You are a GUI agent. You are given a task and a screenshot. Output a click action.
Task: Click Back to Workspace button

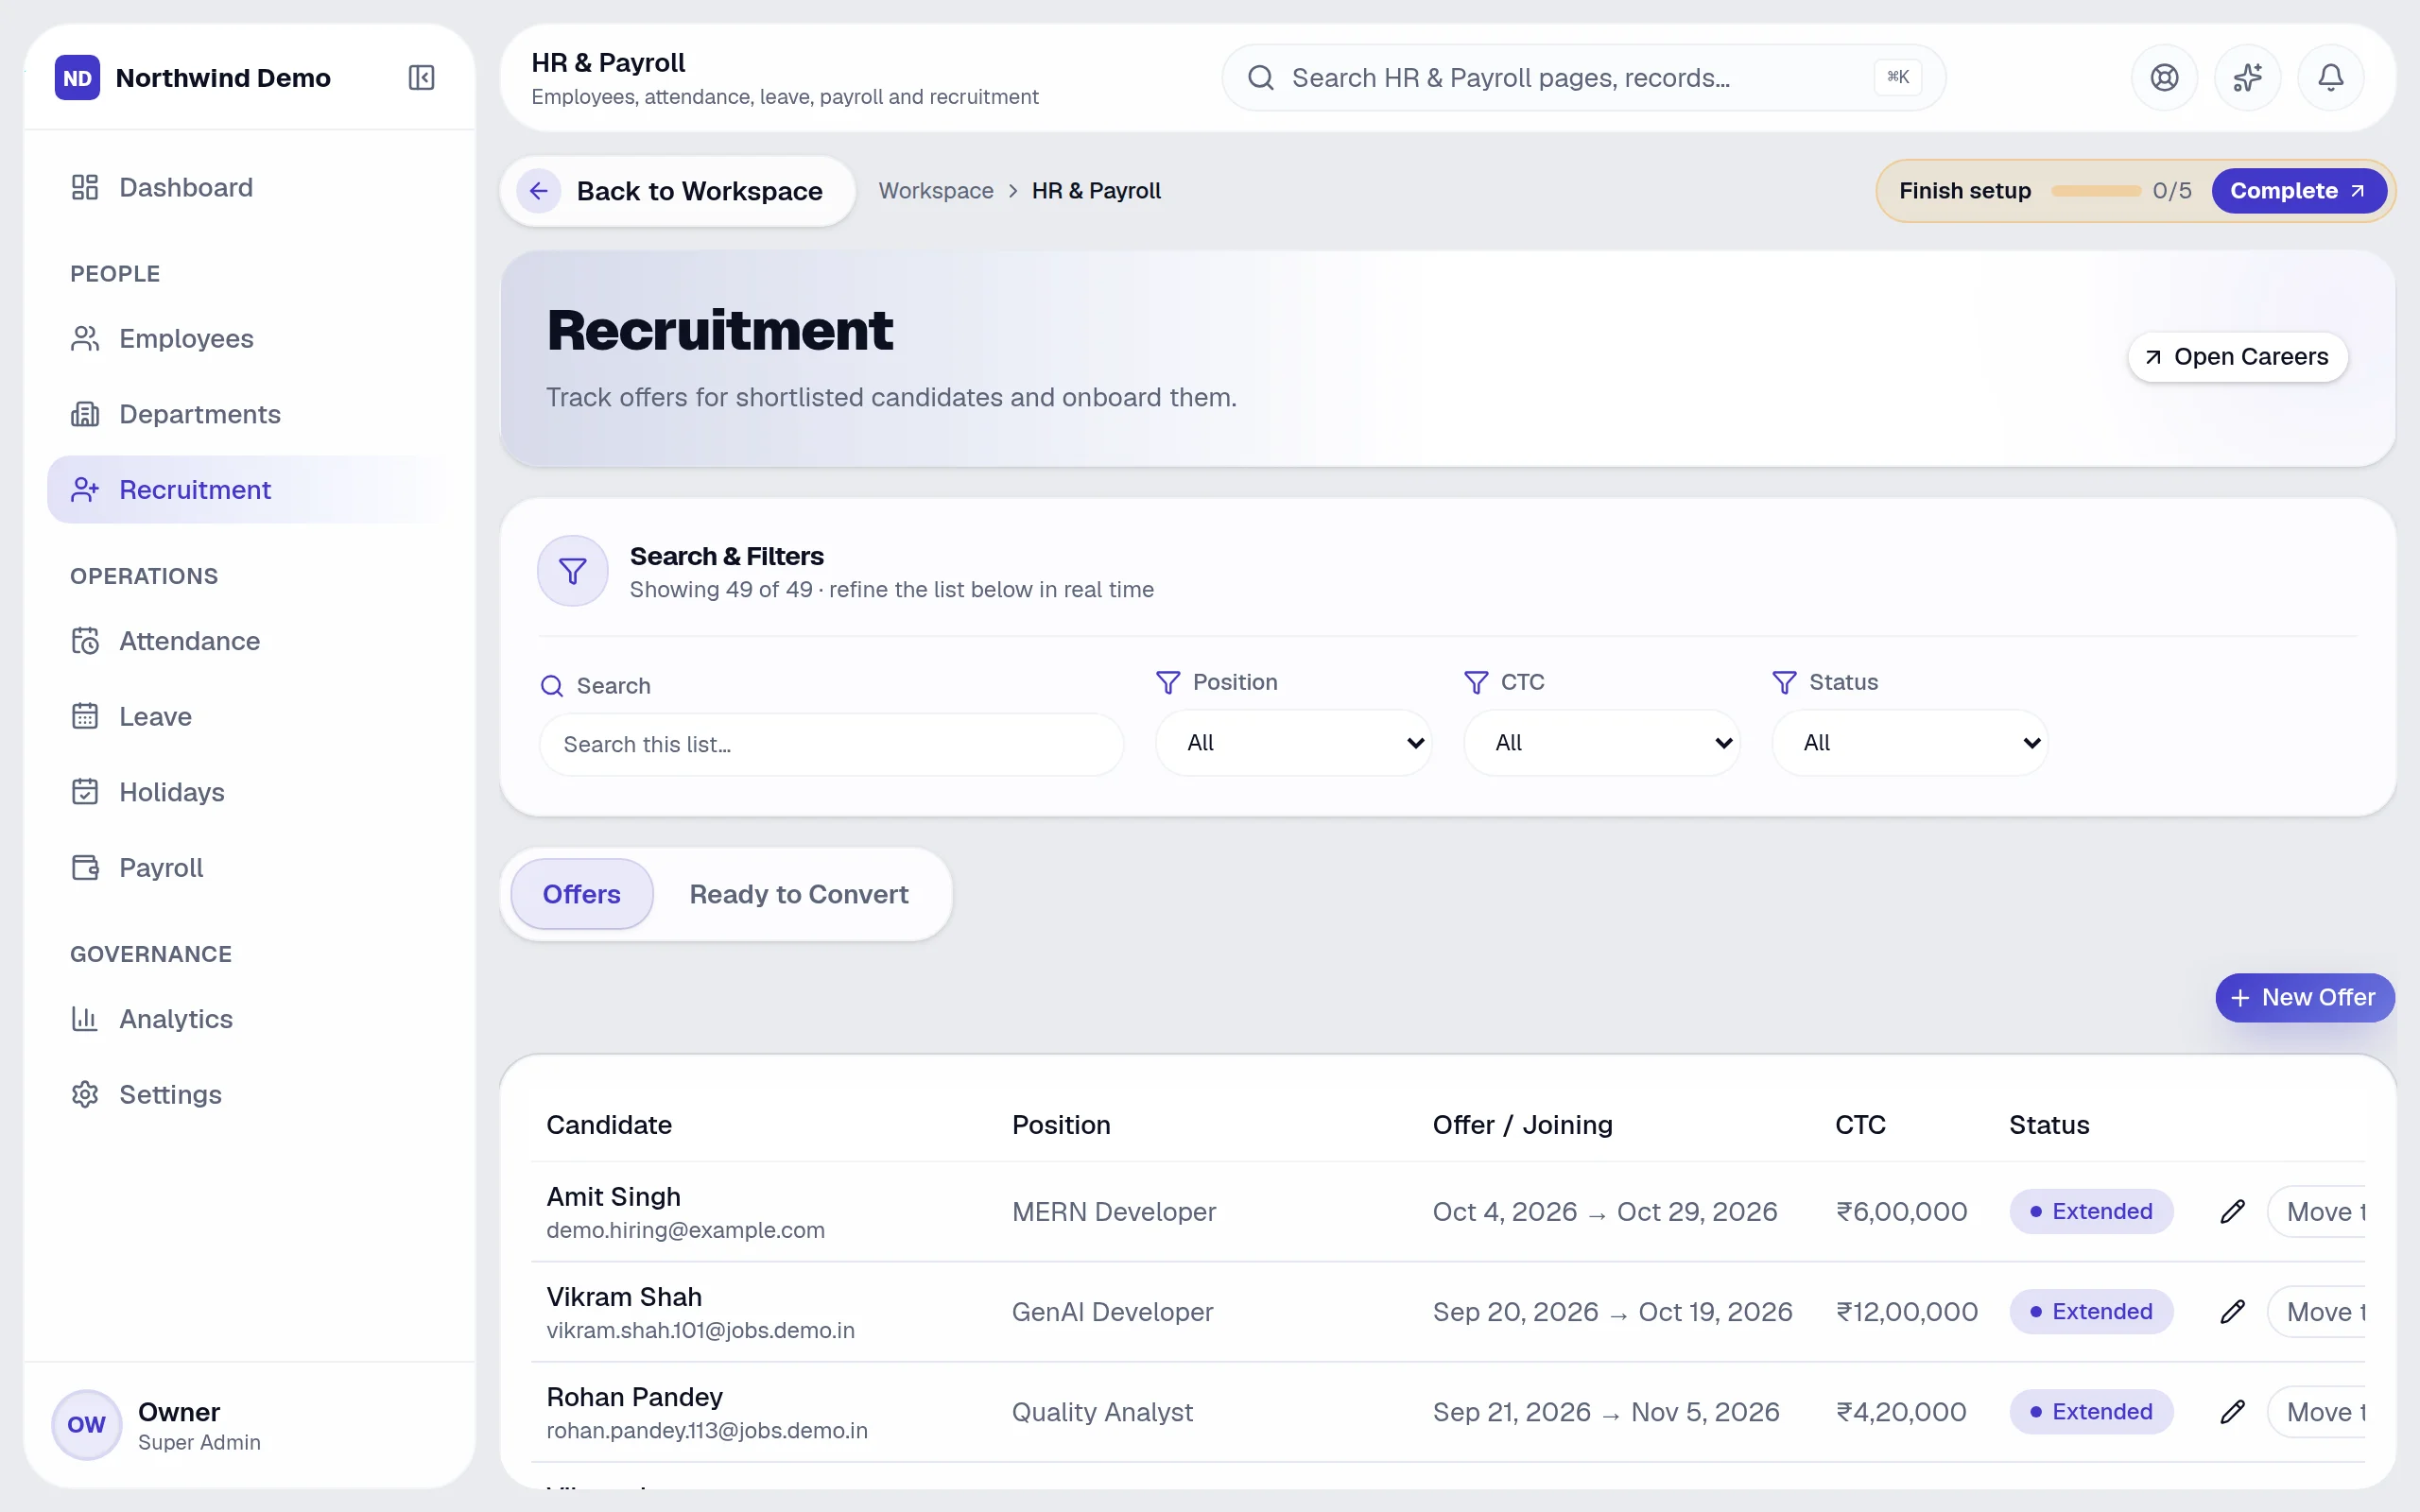678,191
